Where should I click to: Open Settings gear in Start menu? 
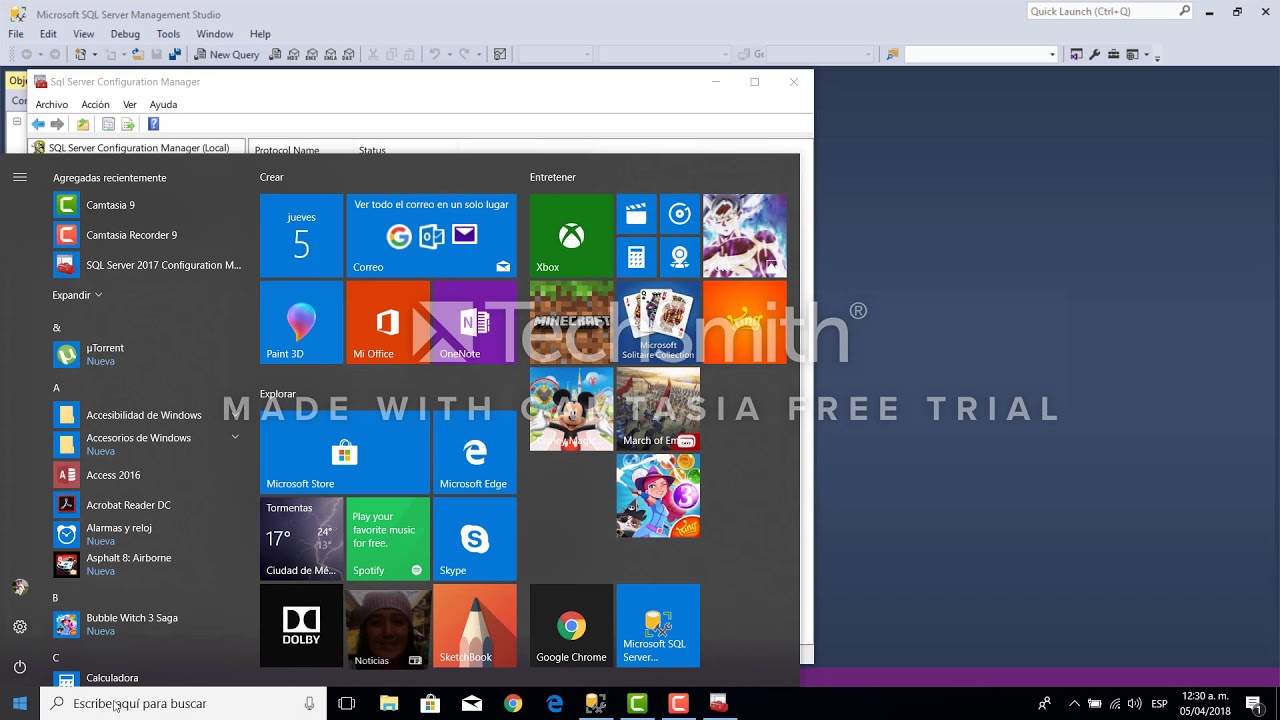(x=20, y=627)
